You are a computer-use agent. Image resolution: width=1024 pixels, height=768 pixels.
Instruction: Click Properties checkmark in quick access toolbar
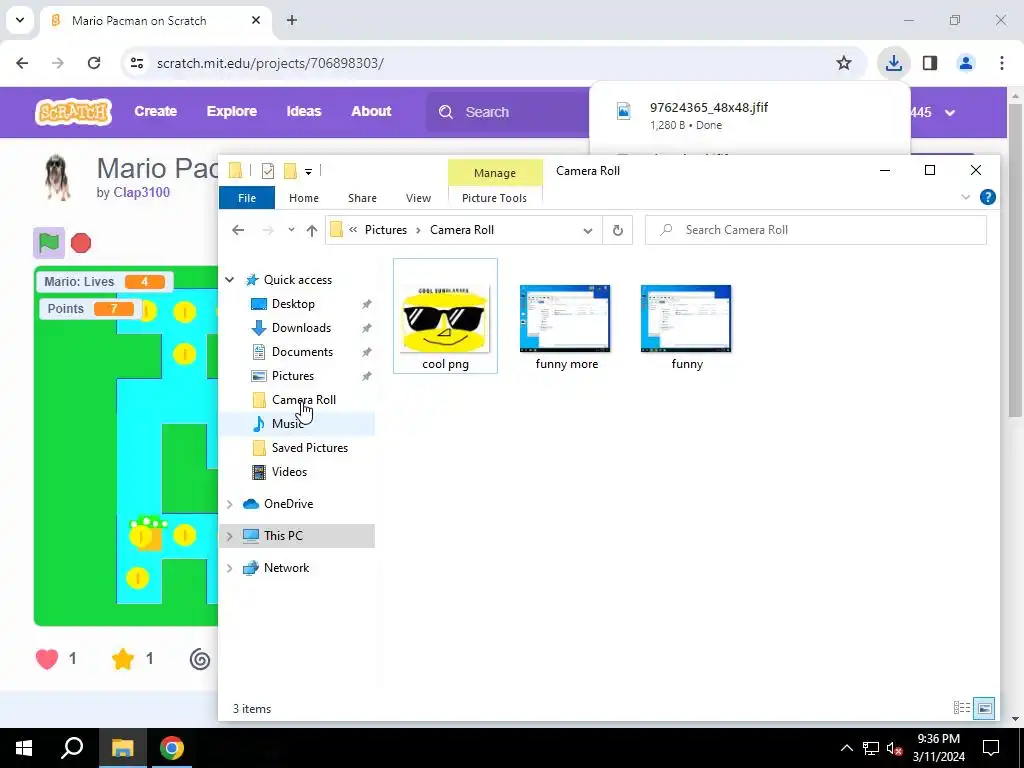coord(268,171)
